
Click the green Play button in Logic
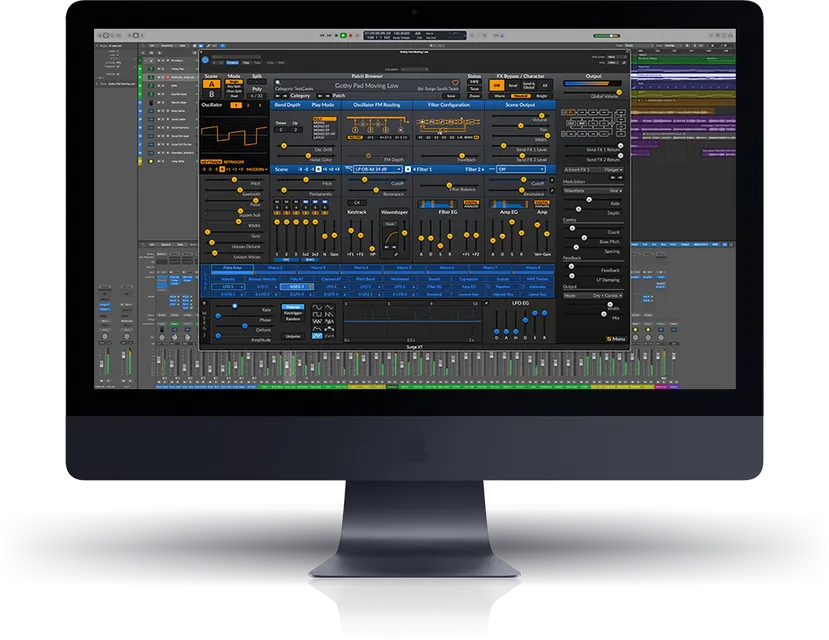click(343, 35)
